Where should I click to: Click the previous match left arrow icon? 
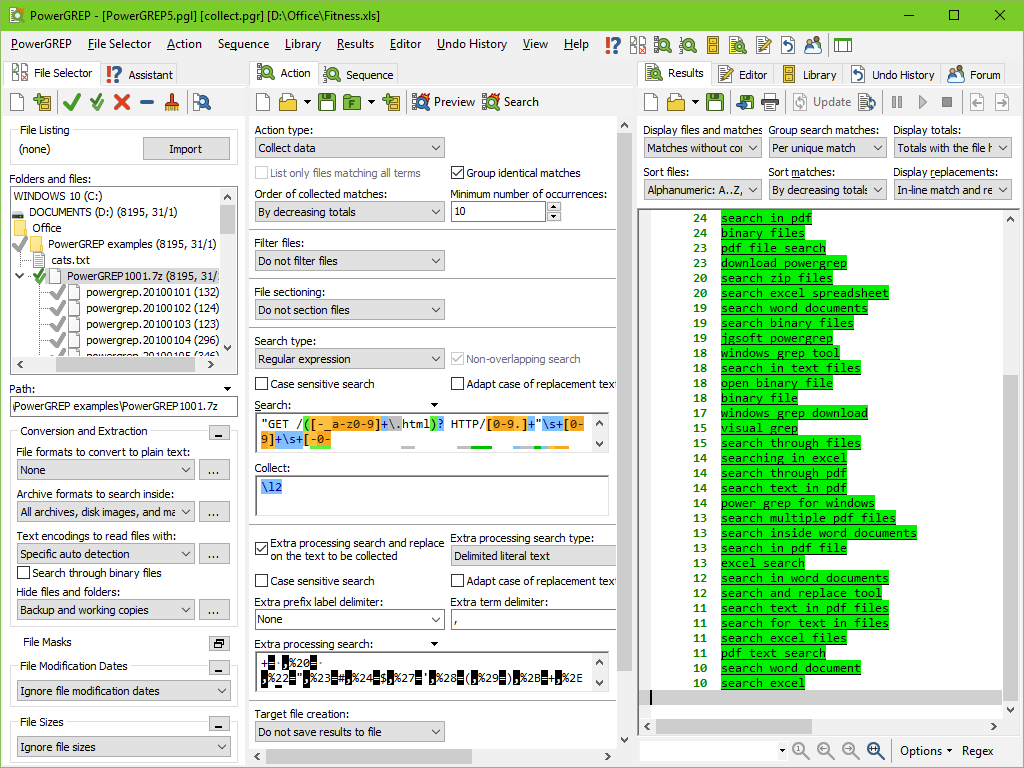click(977, 102)
